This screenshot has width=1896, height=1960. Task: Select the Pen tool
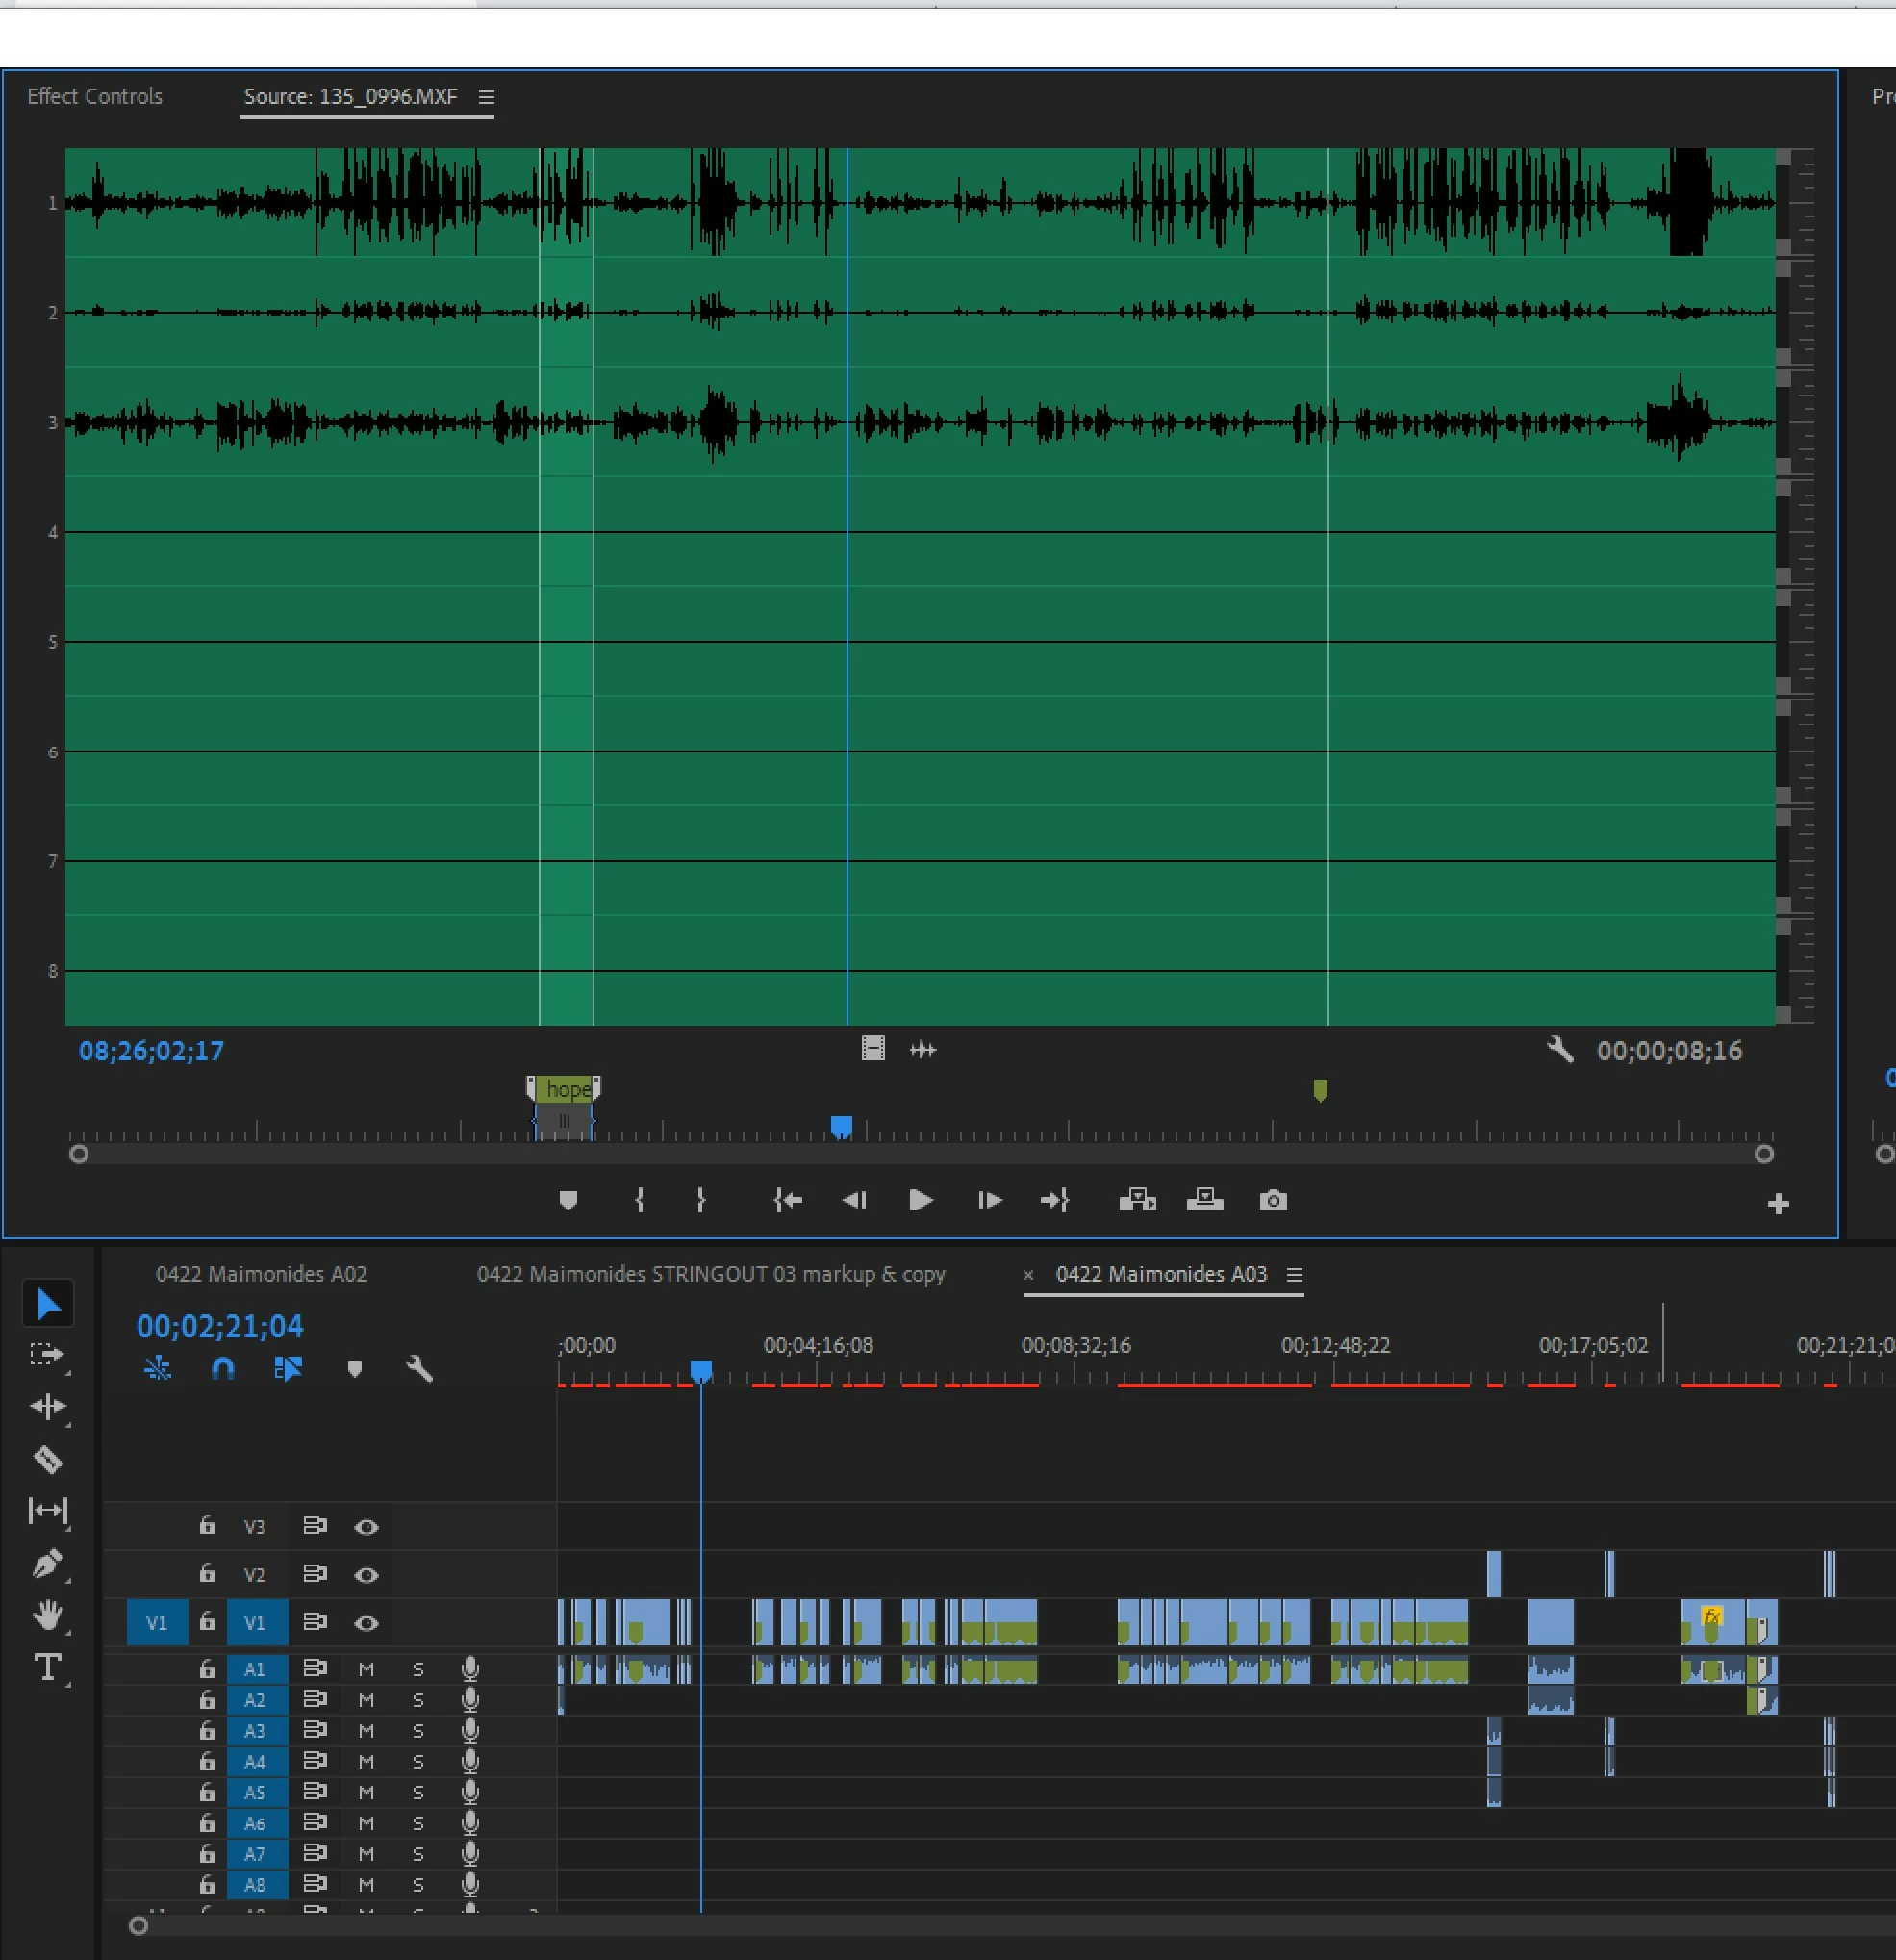tap(47, 1564)
